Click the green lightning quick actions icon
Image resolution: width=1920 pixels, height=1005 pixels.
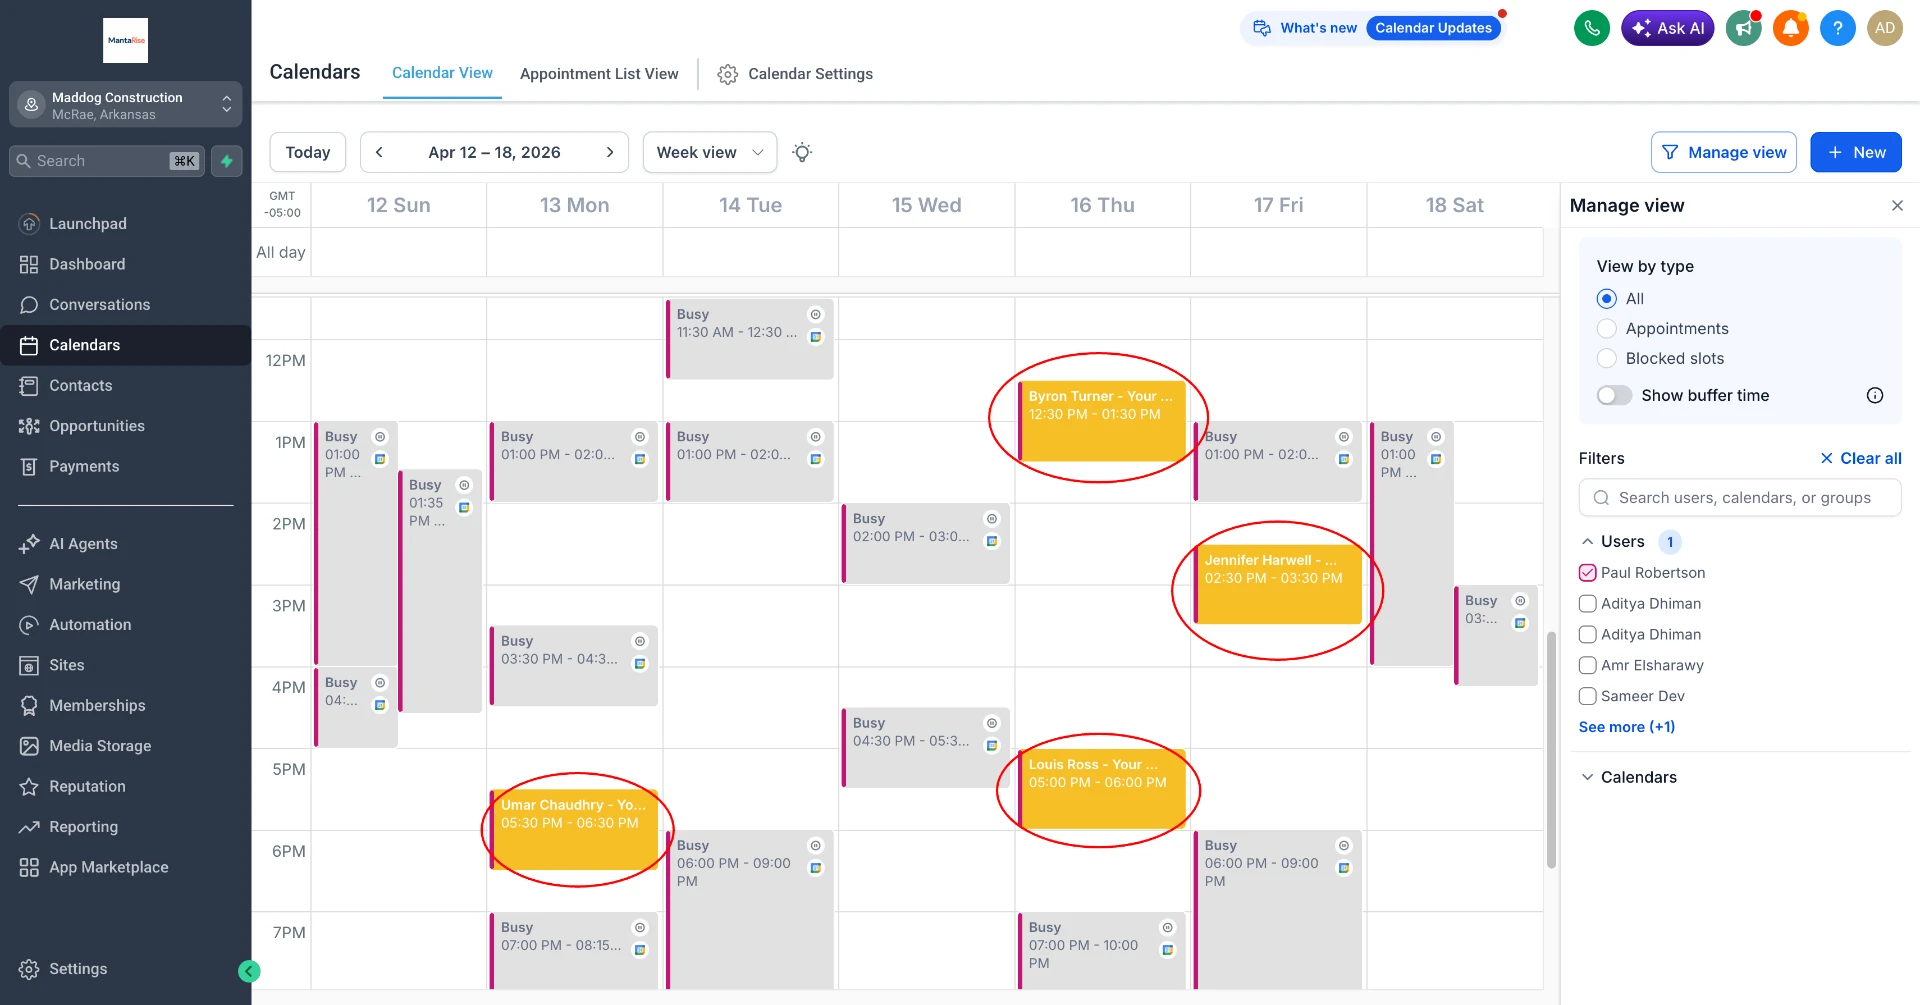coord(227,161)
